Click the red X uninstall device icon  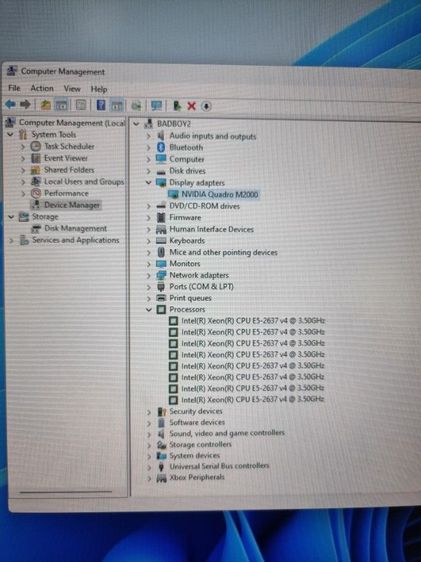(x=191, y=106)
